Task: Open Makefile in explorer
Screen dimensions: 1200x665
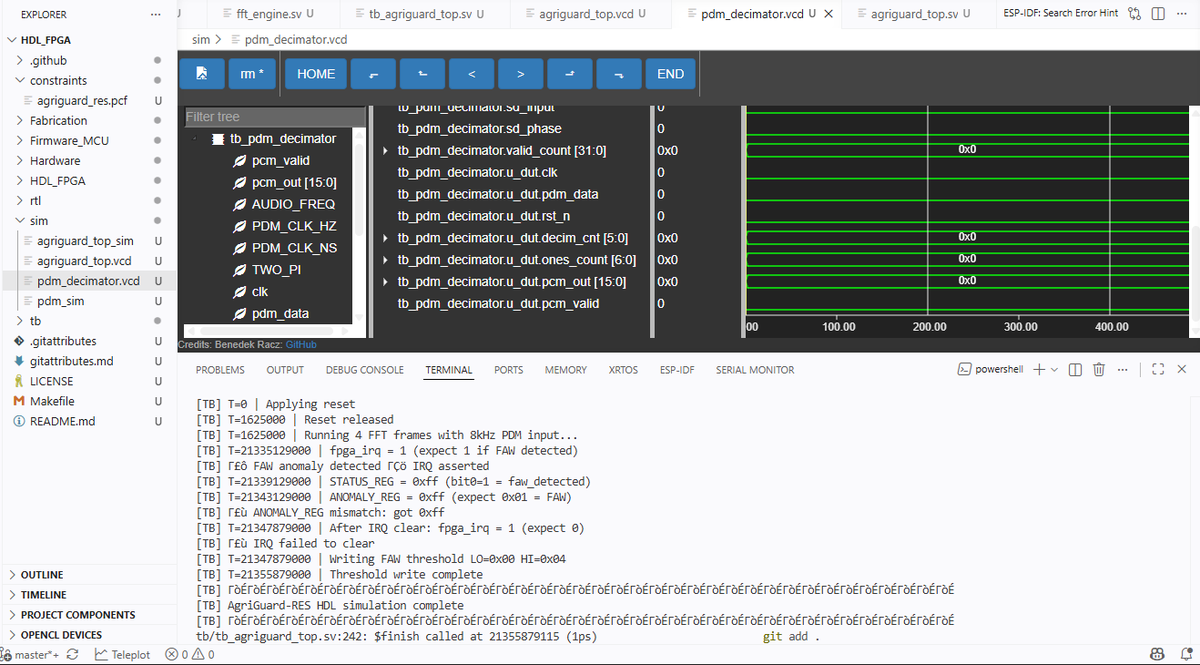Action: coord(88,401)
